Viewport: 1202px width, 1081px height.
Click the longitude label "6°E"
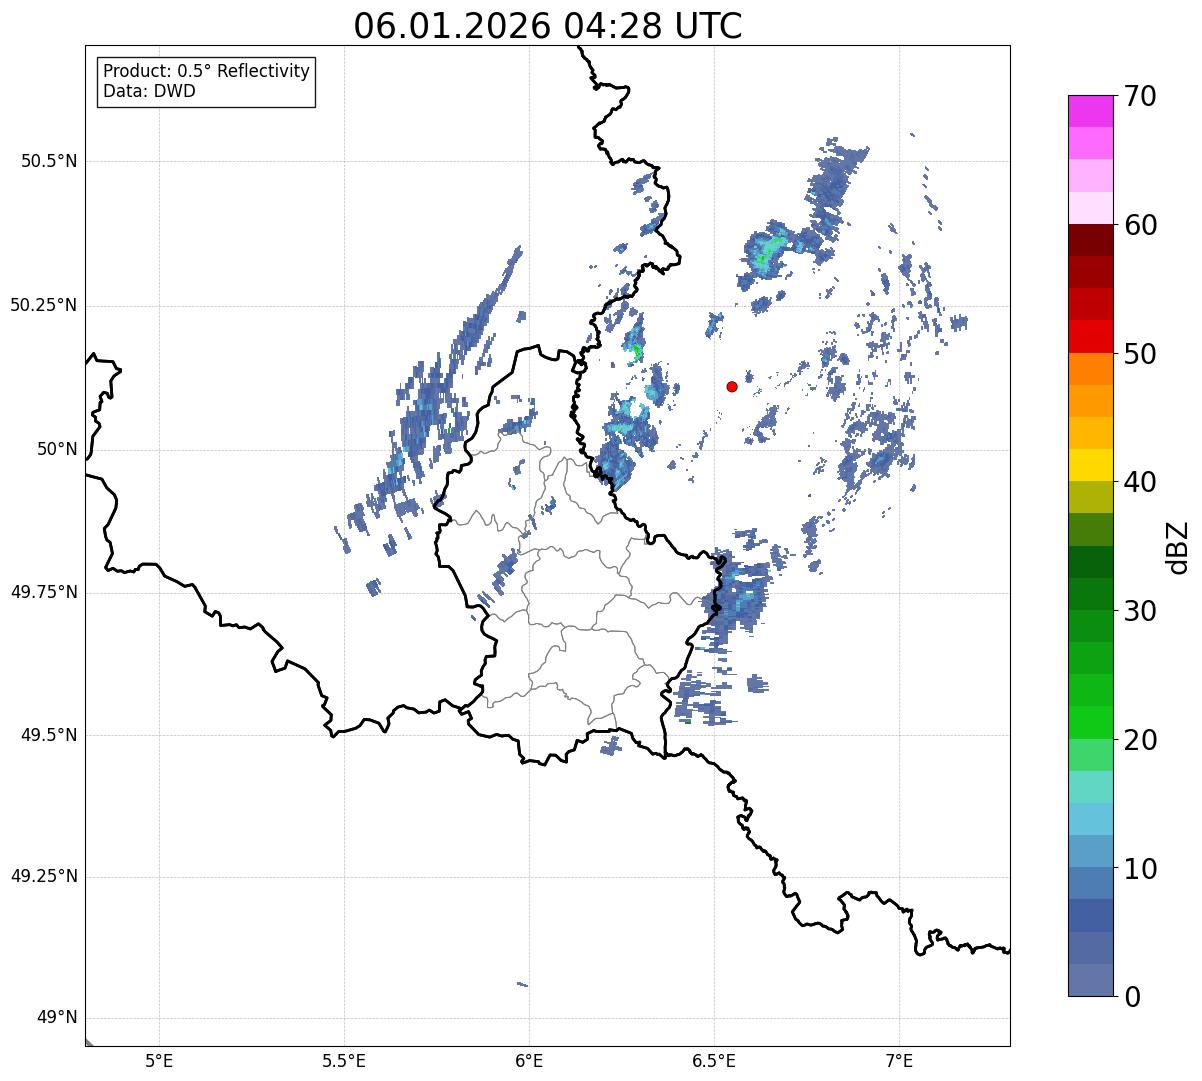(529, 1060)
